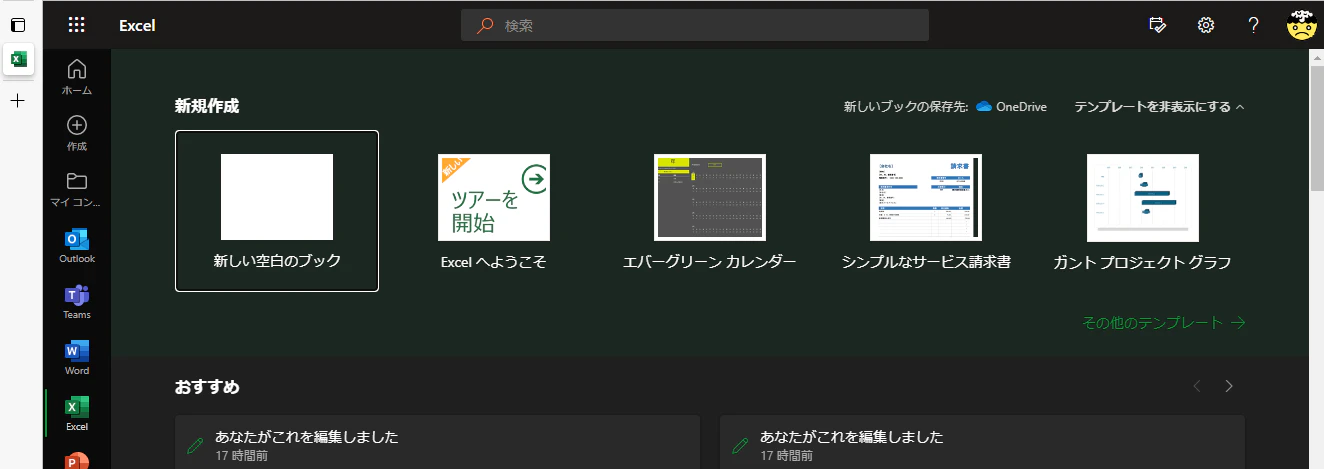This screenshot has height=469, width=1324.
Task: Click その他のテンプレート link
Action: [1163, 323]
